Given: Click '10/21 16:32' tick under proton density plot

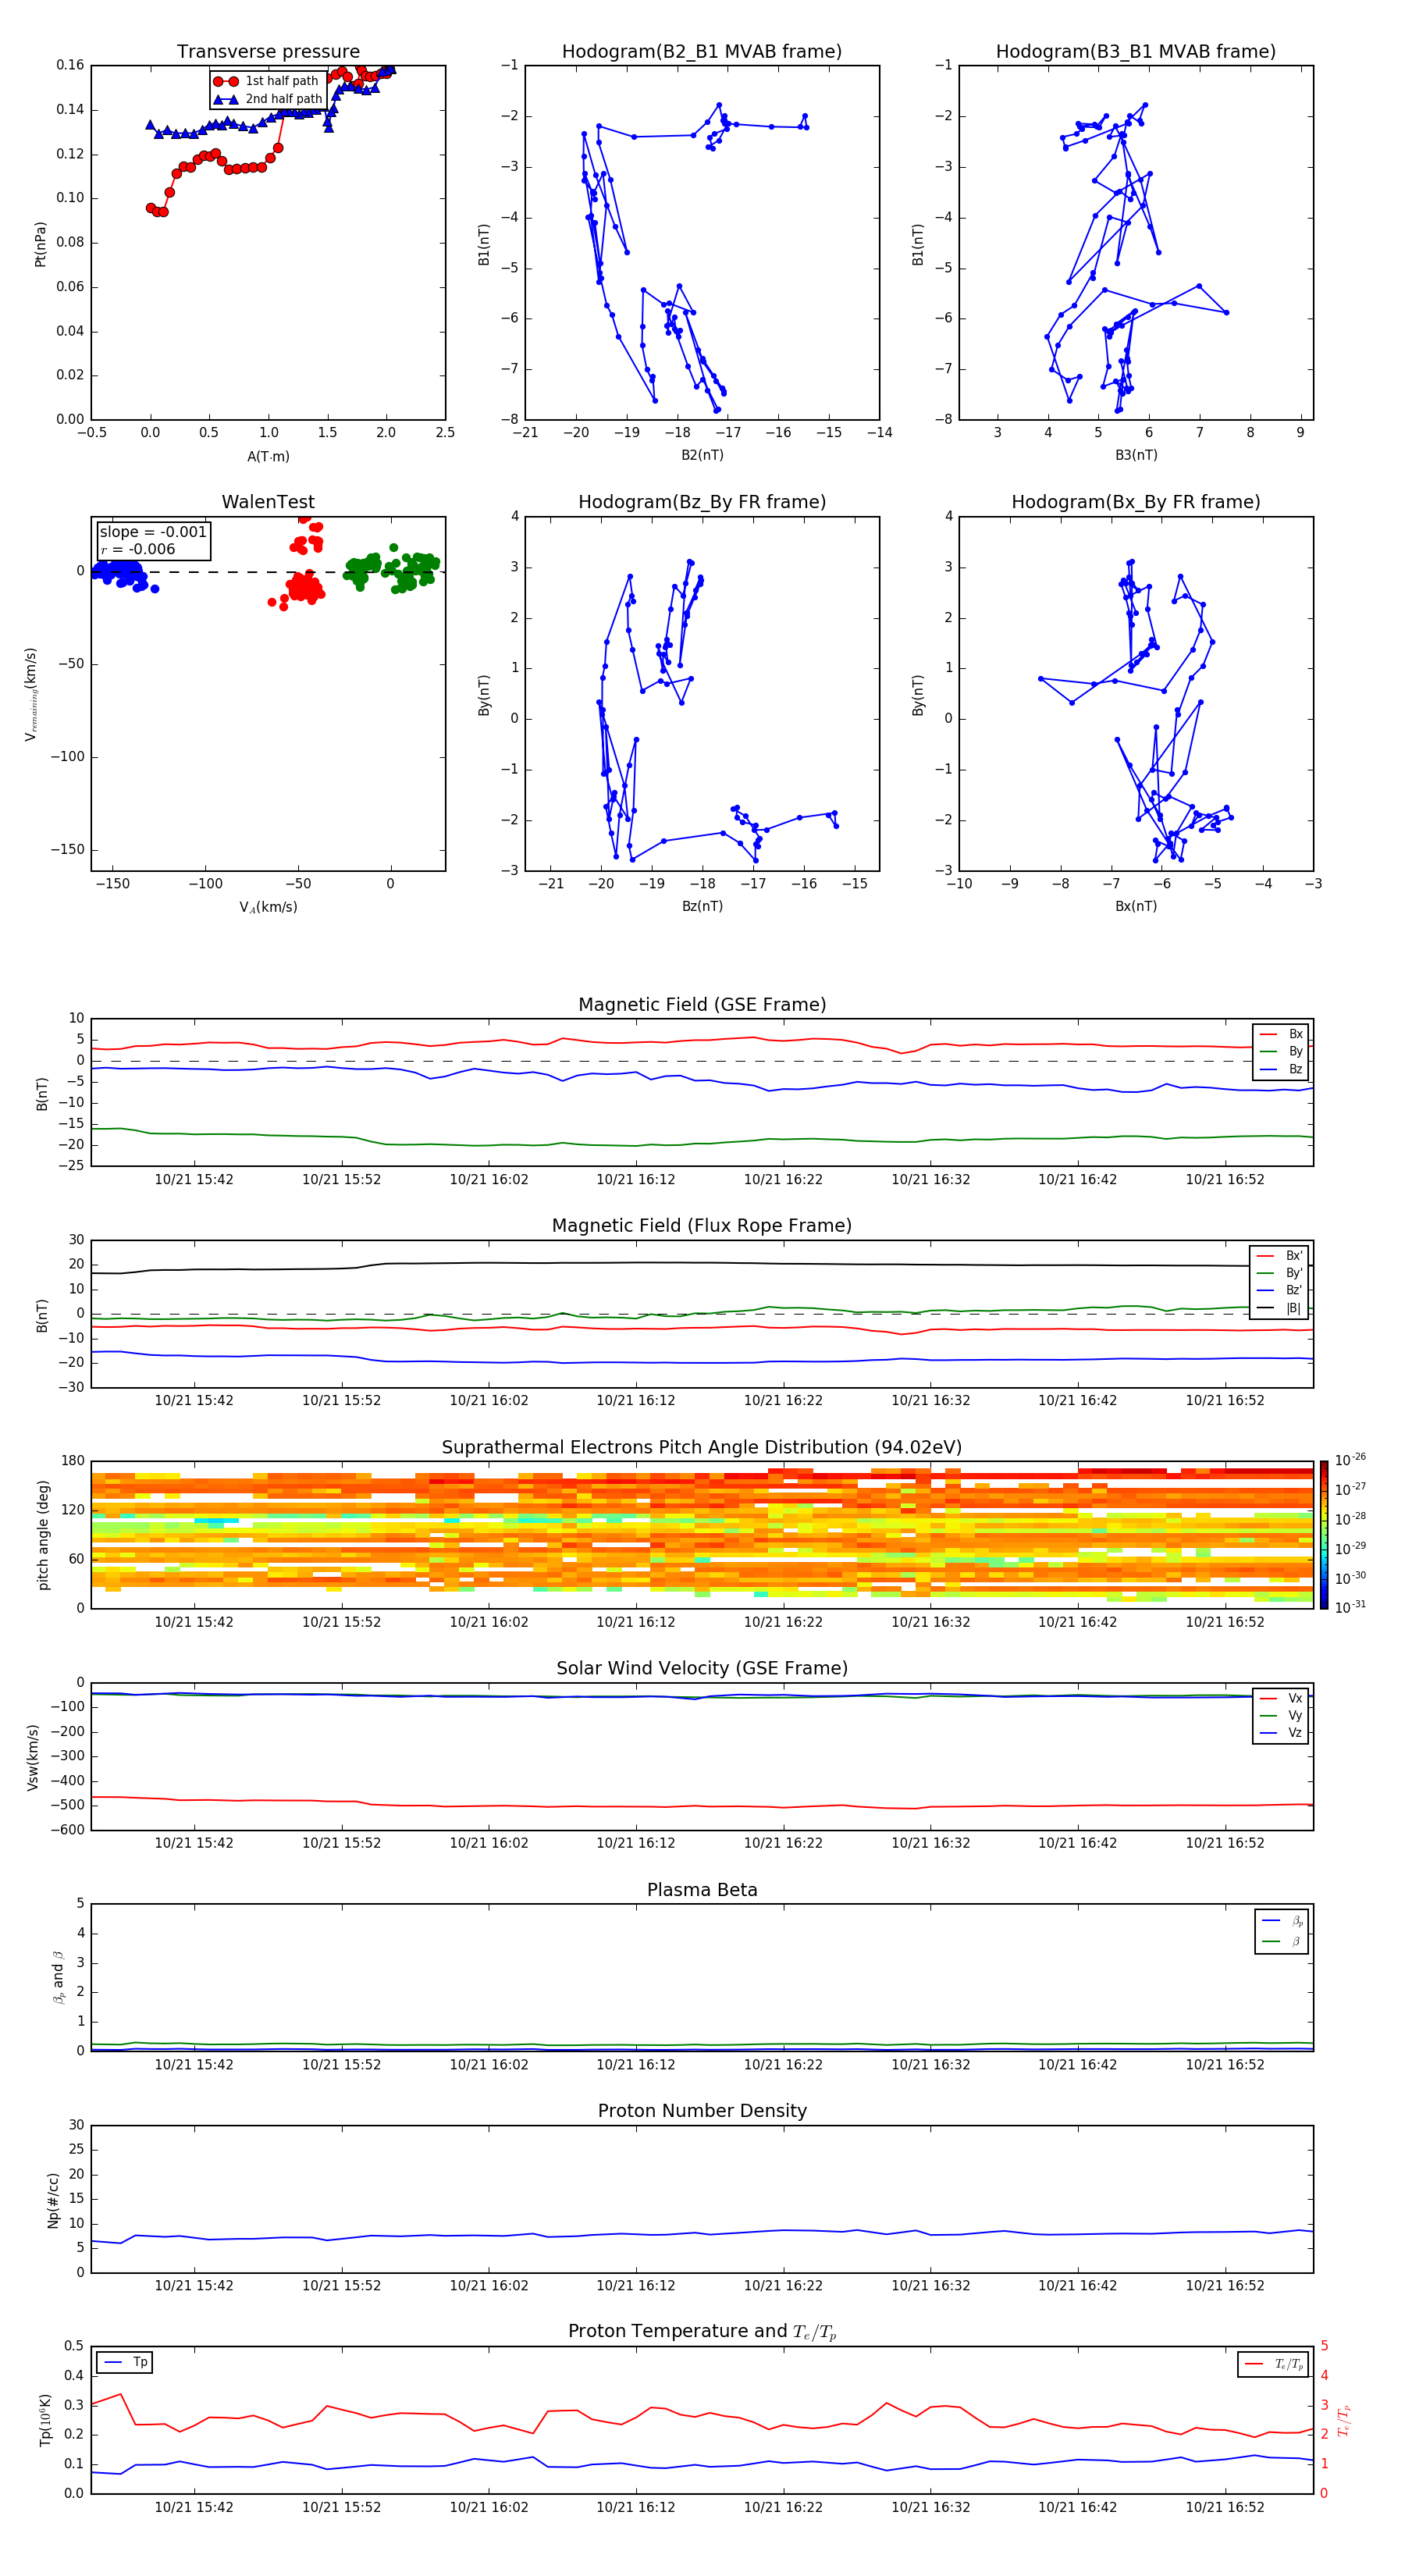Looking at the screenshot, I should tap(931, 2286).
